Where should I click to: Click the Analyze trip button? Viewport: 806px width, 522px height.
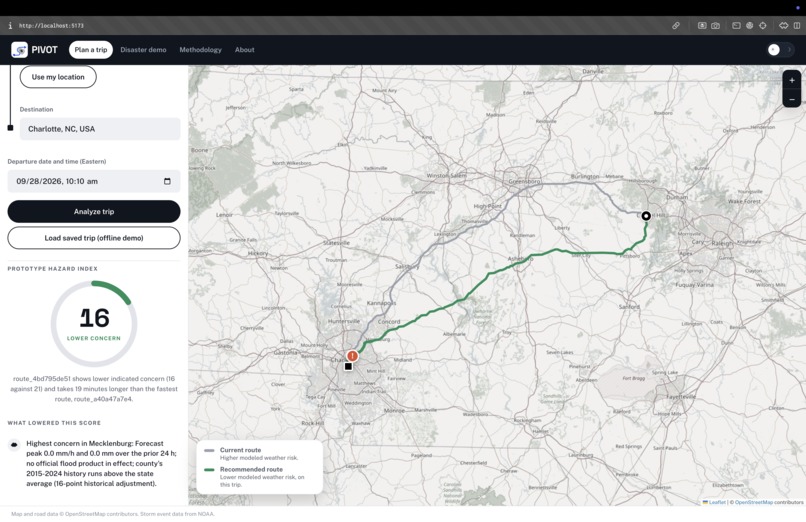(94, 212)
